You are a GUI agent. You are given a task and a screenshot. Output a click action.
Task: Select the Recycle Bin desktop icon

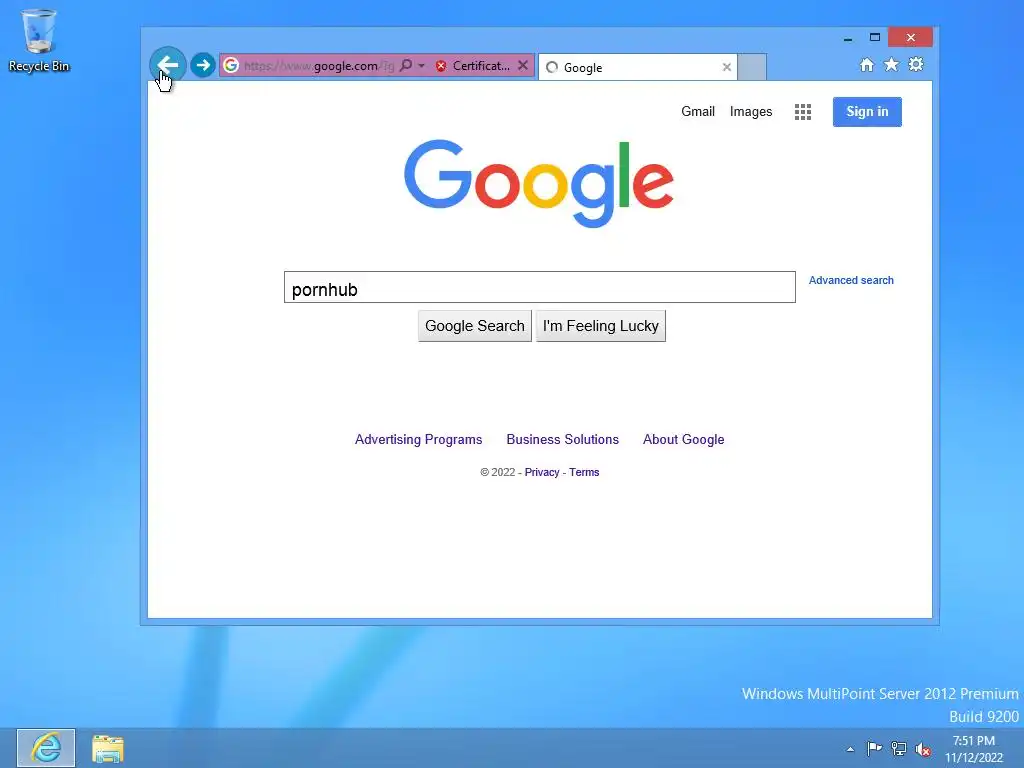point(39,40)
